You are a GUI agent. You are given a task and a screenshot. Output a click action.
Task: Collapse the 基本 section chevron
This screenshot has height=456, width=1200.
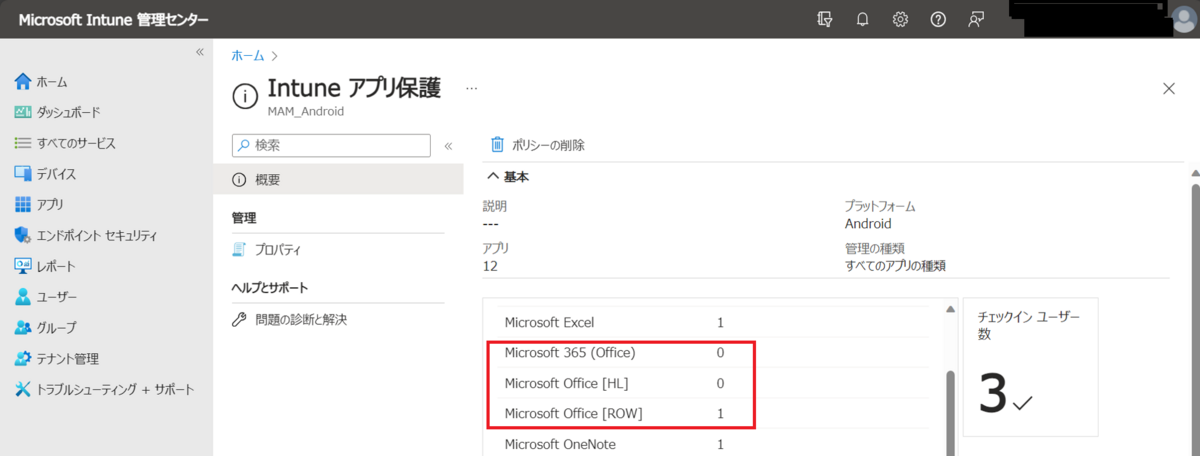492,177
